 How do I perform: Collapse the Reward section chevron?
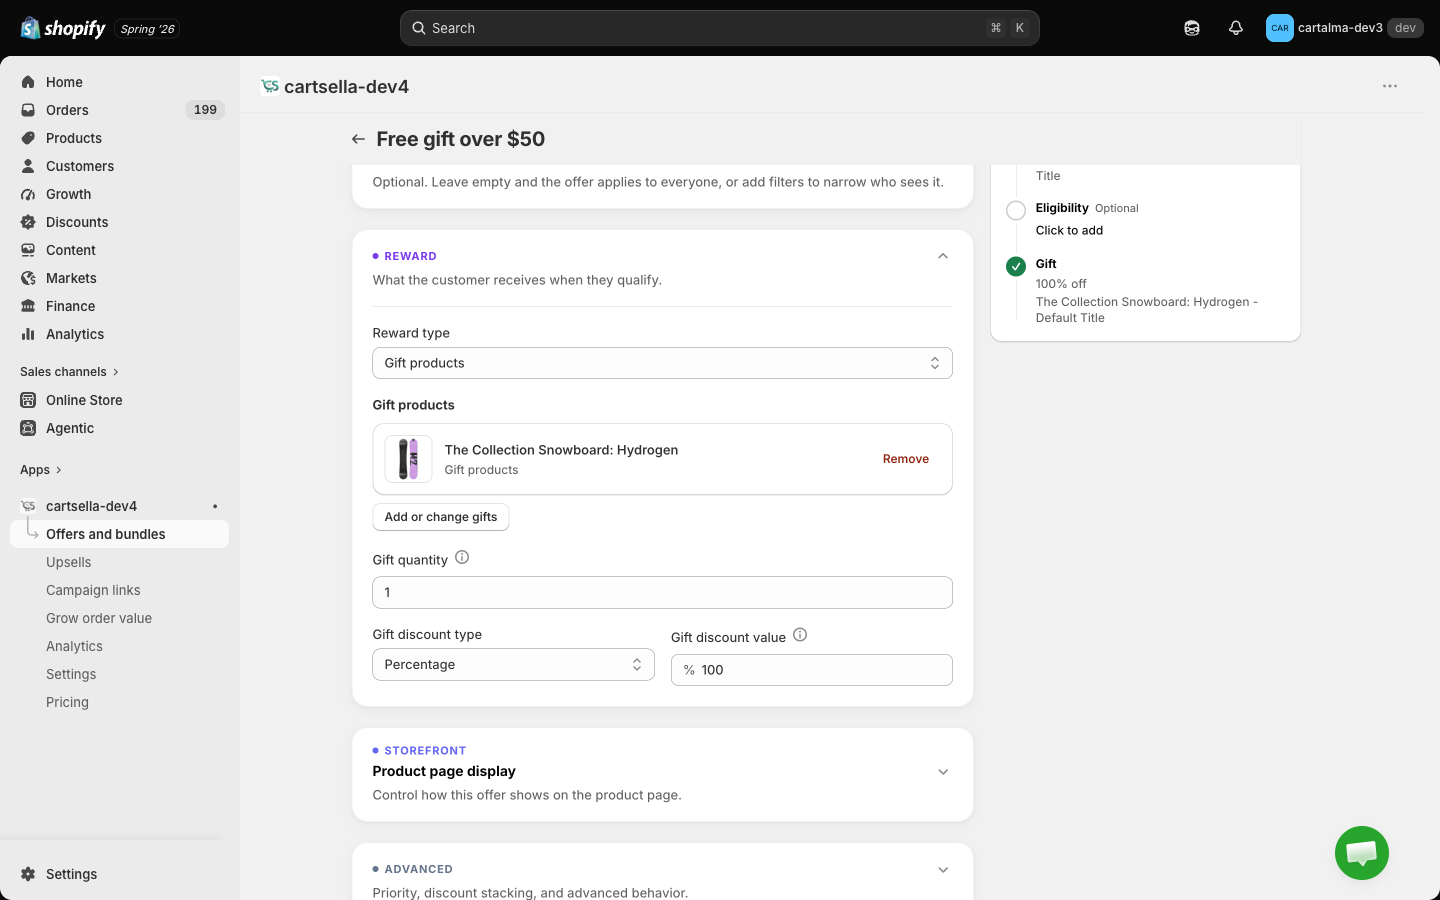tap(943, 256)
